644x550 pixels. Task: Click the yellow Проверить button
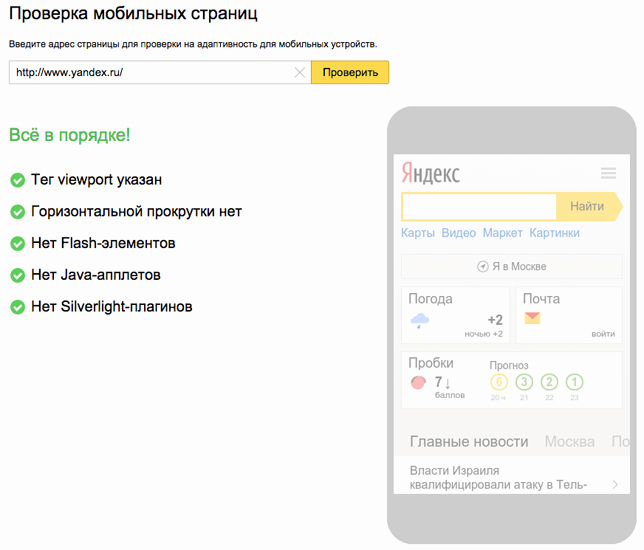click(x=350, y=72)
